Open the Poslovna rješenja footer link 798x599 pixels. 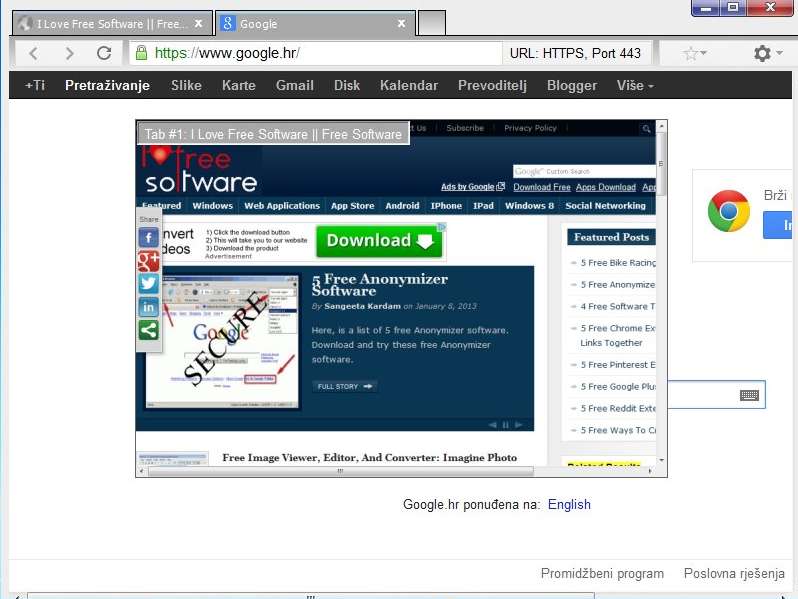tap(734, 574)
